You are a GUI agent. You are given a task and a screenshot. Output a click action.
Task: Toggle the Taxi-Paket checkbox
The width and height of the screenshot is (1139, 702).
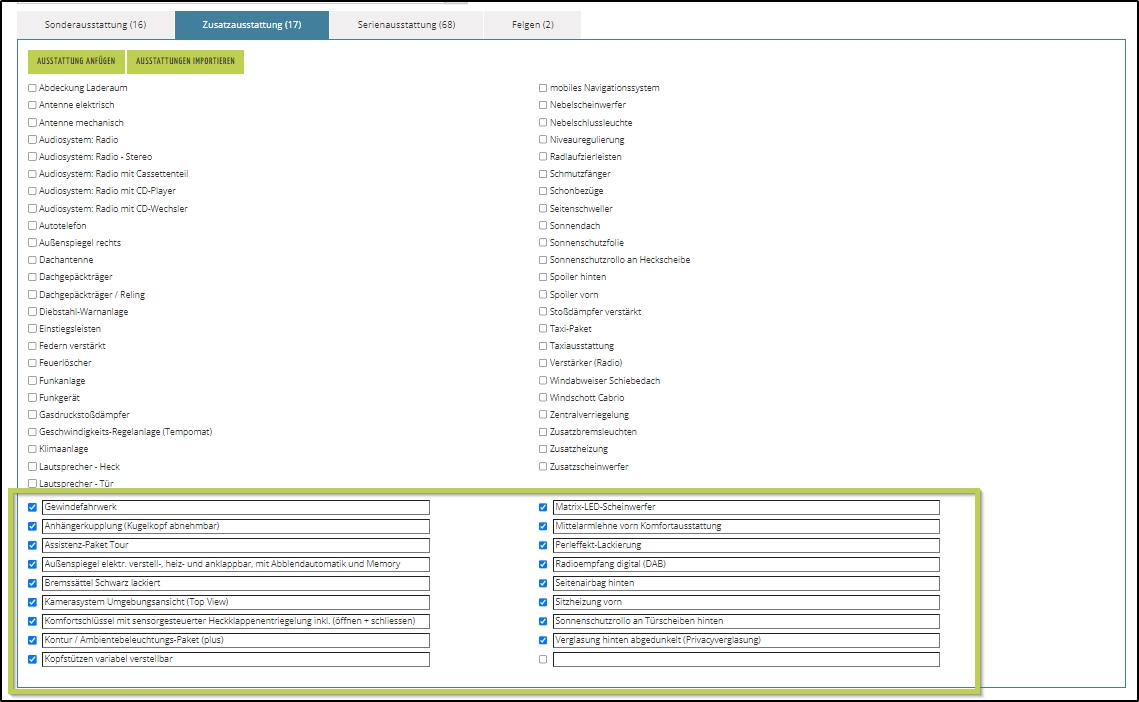click(543, 329)
